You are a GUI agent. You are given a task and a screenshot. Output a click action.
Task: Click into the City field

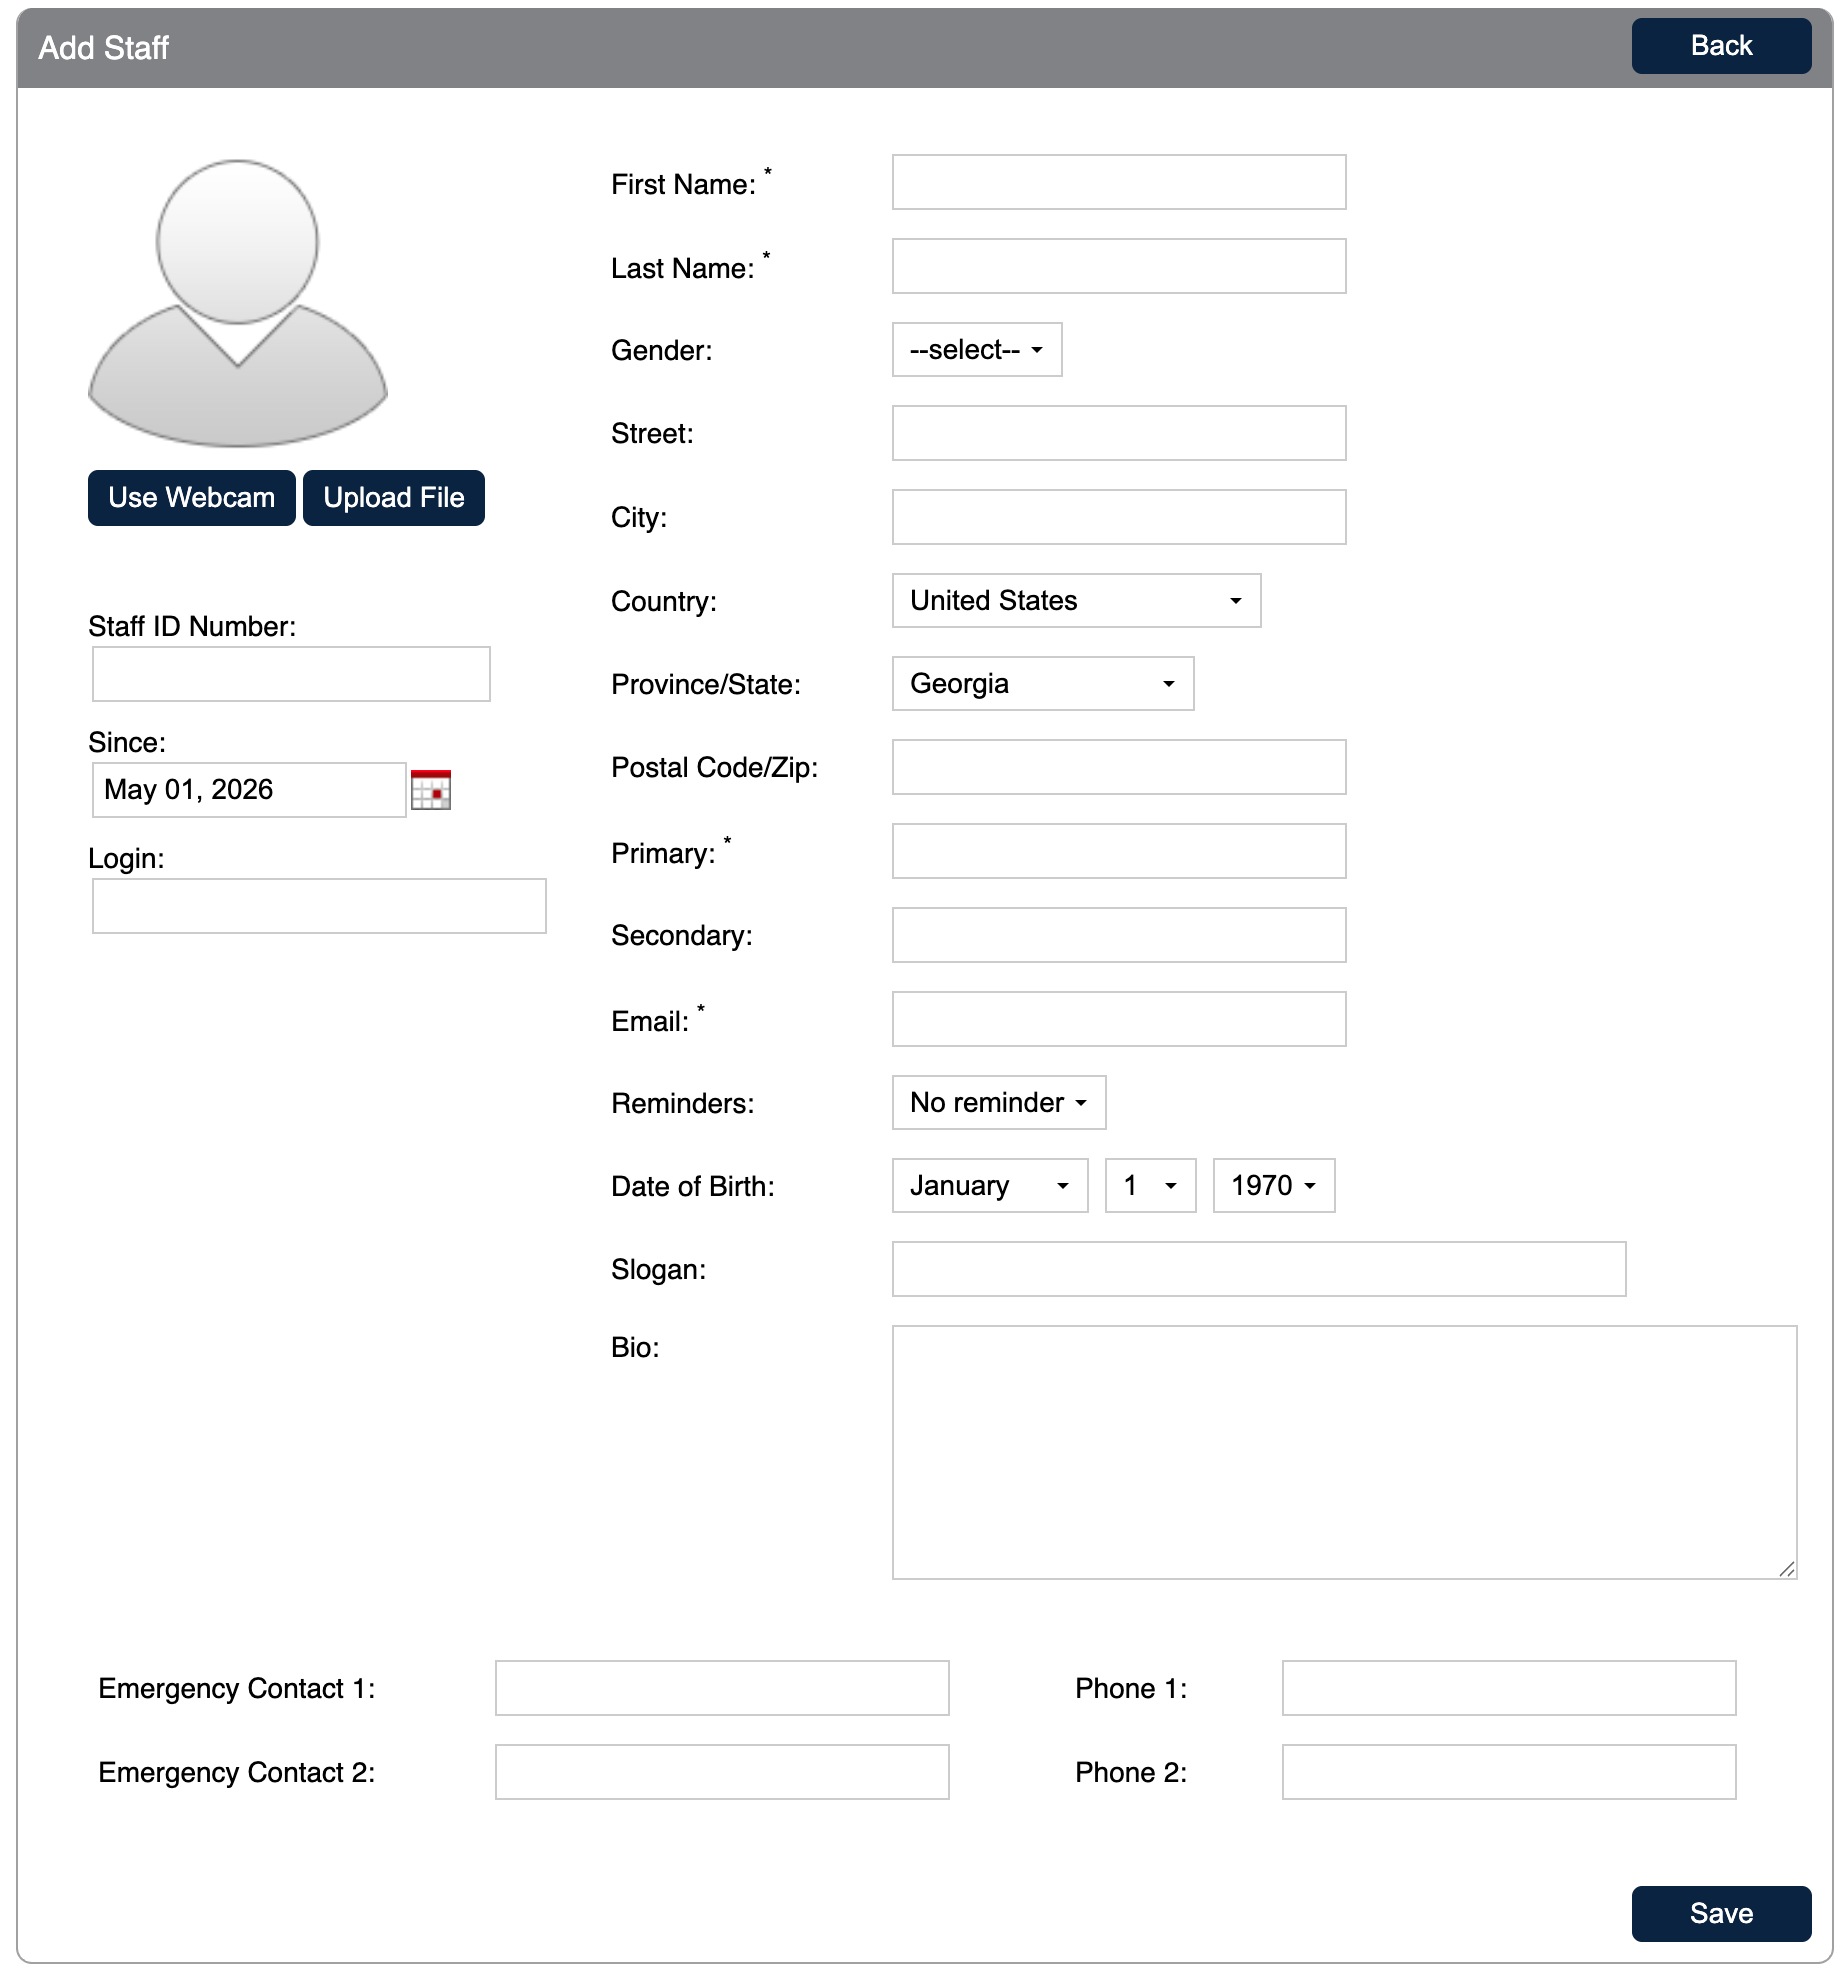(1119, 517)
